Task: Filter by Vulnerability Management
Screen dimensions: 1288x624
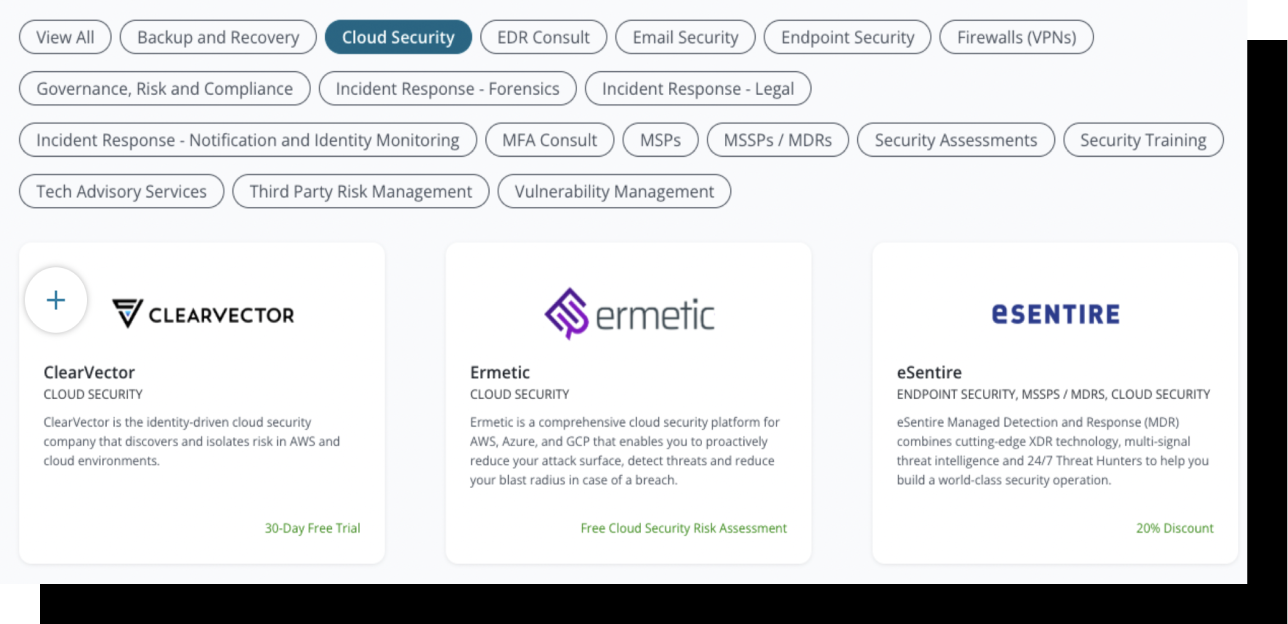Action: 614,191
